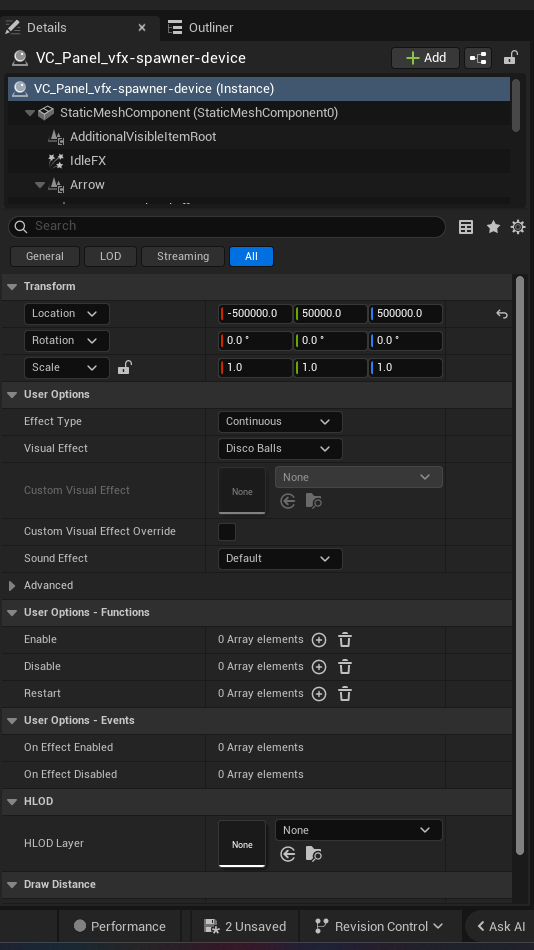Select AdditionalVisibleItemRoot component
534x950 pixels.
(143, 136)
